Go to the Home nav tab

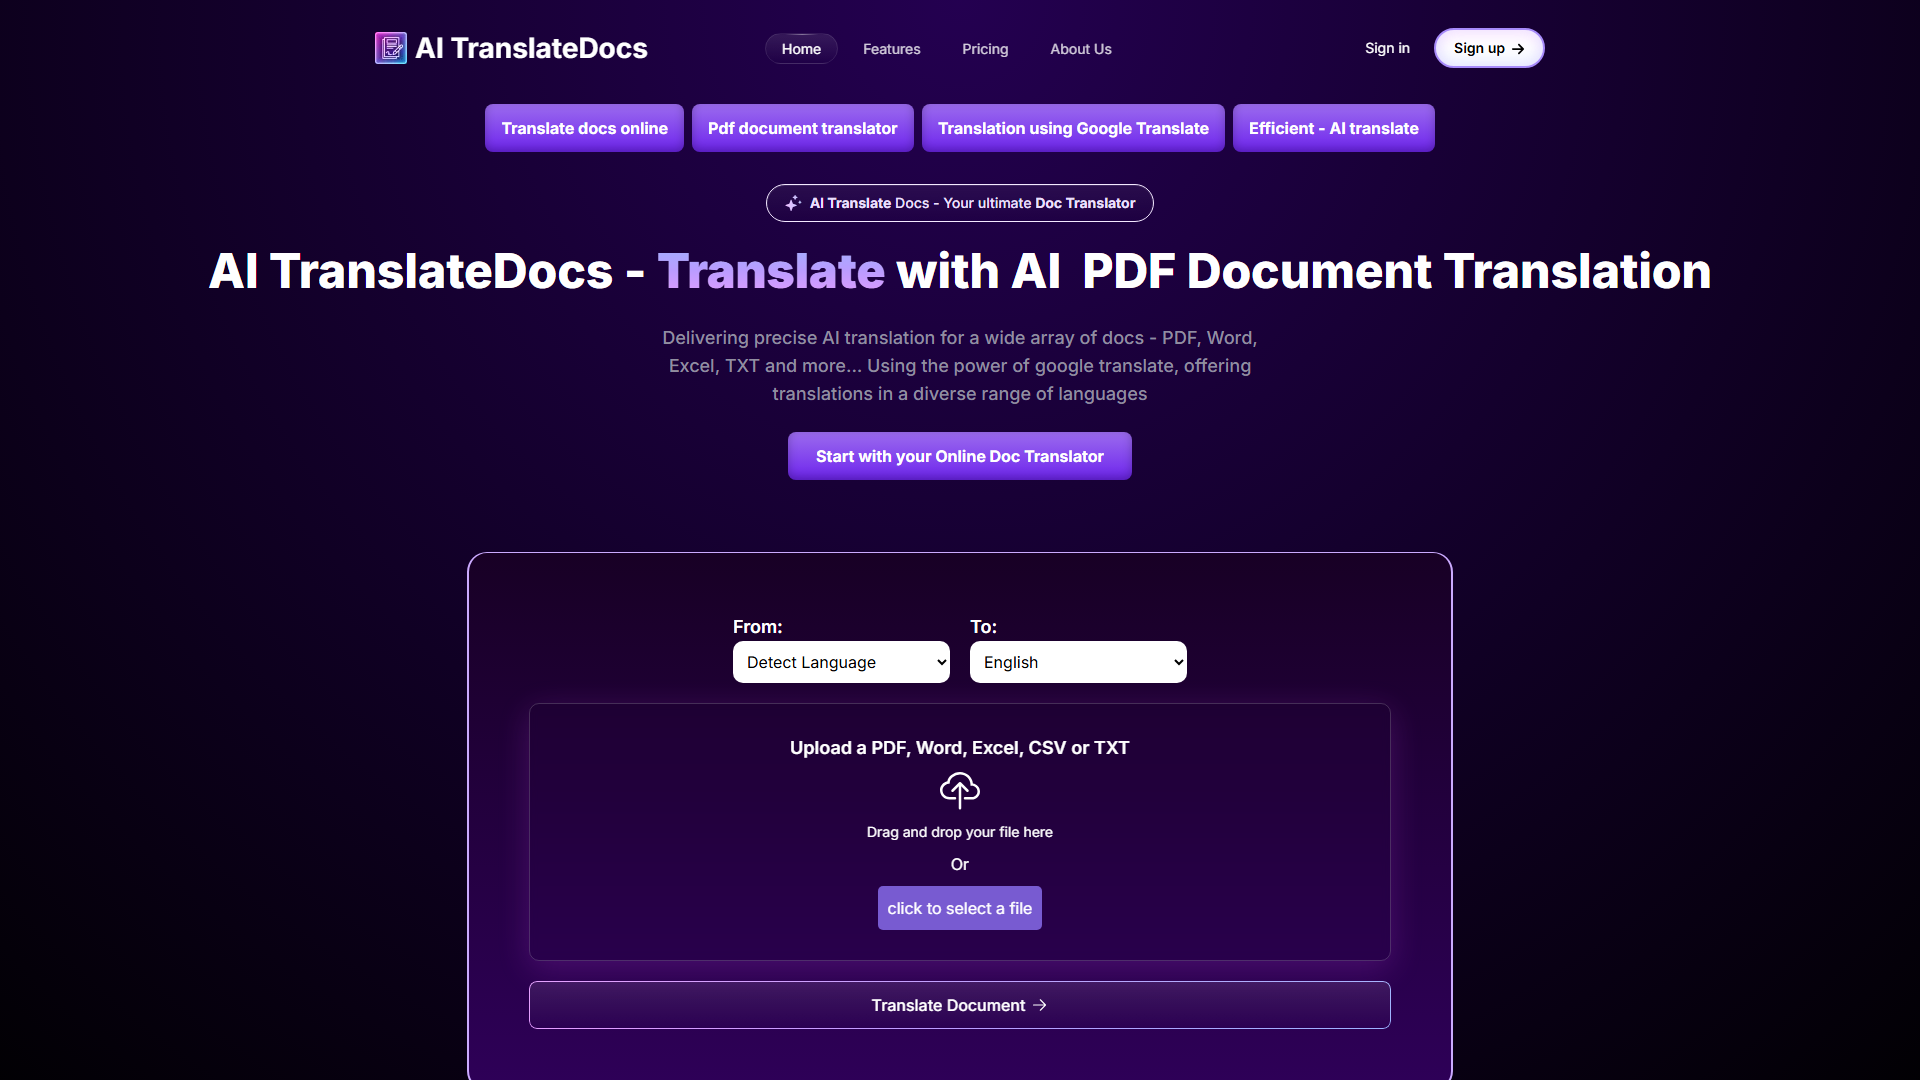801,49
